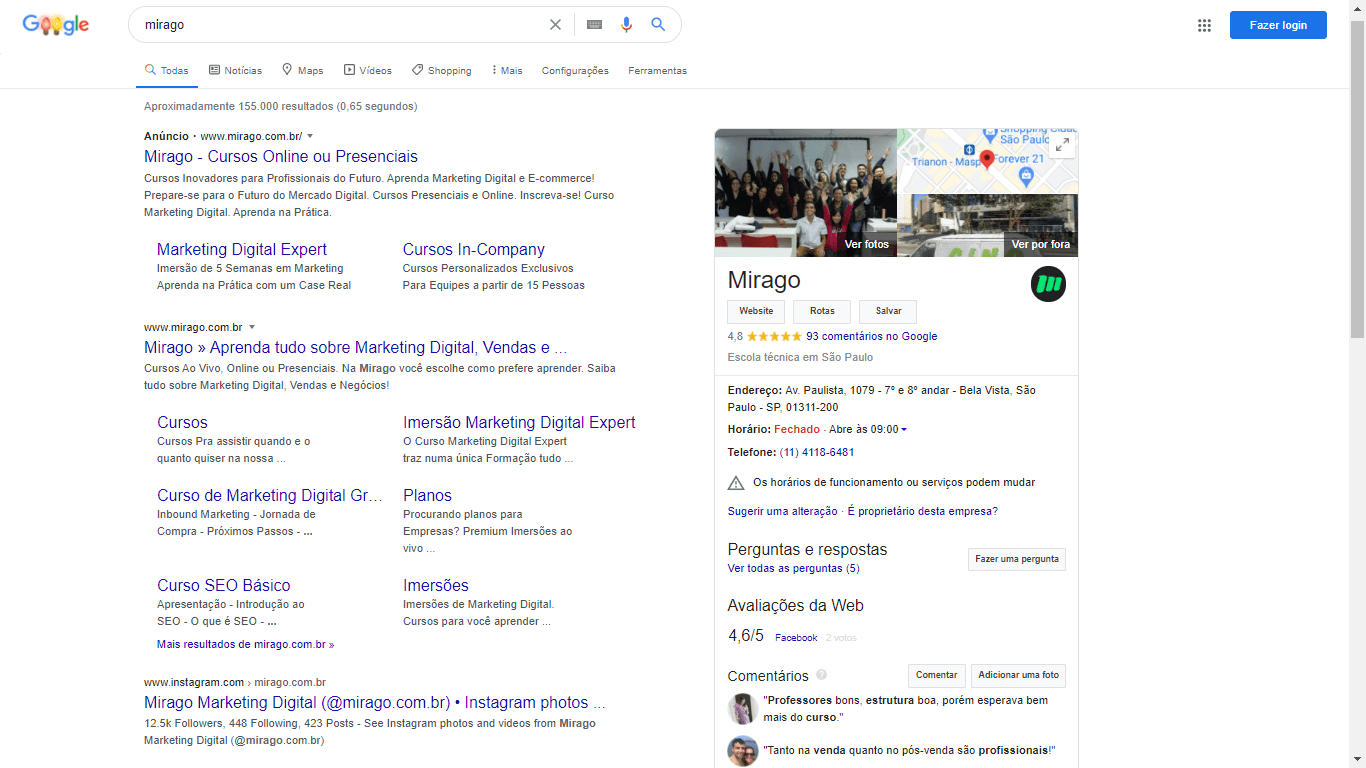
Task: Open Ver todas as perguntas link
Action: [x=793, y=569]
